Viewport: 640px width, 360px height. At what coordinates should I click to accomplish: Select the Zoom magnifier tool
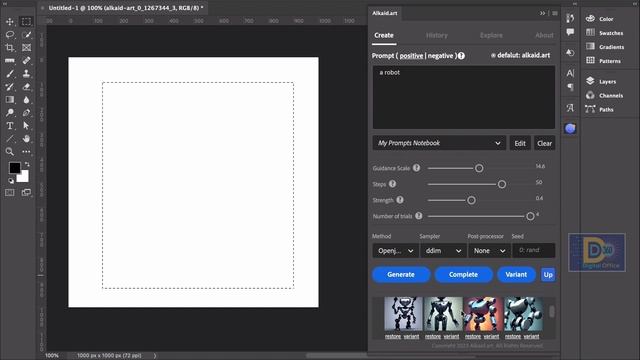pyautogui.click(x=10, y=152)
